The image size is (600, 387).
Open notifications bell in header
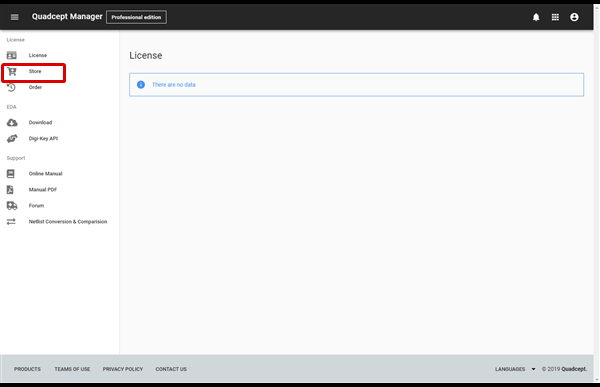536,17
